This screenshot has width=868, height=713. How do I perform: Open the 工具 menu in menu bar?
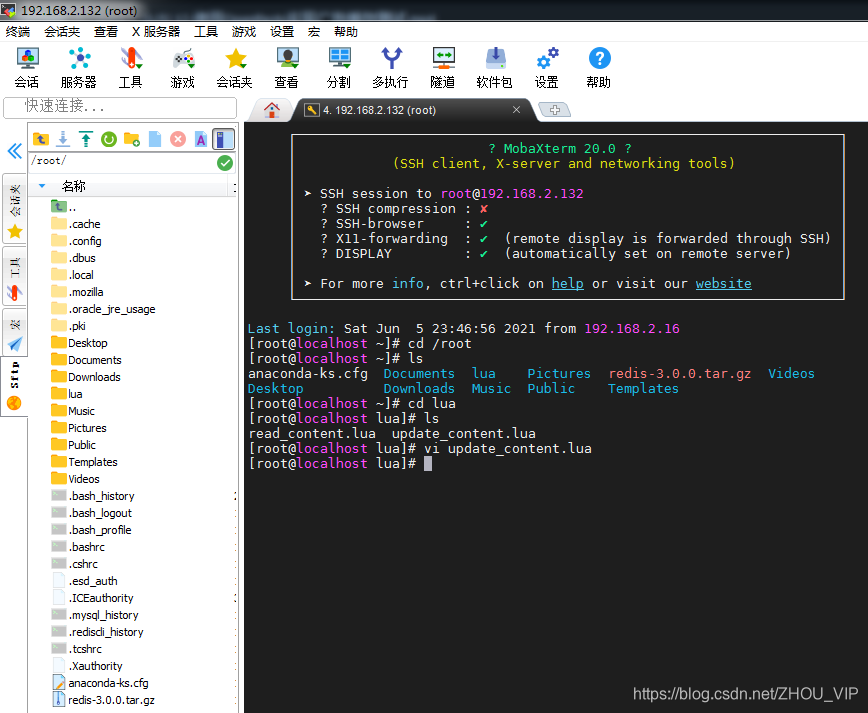206,32
